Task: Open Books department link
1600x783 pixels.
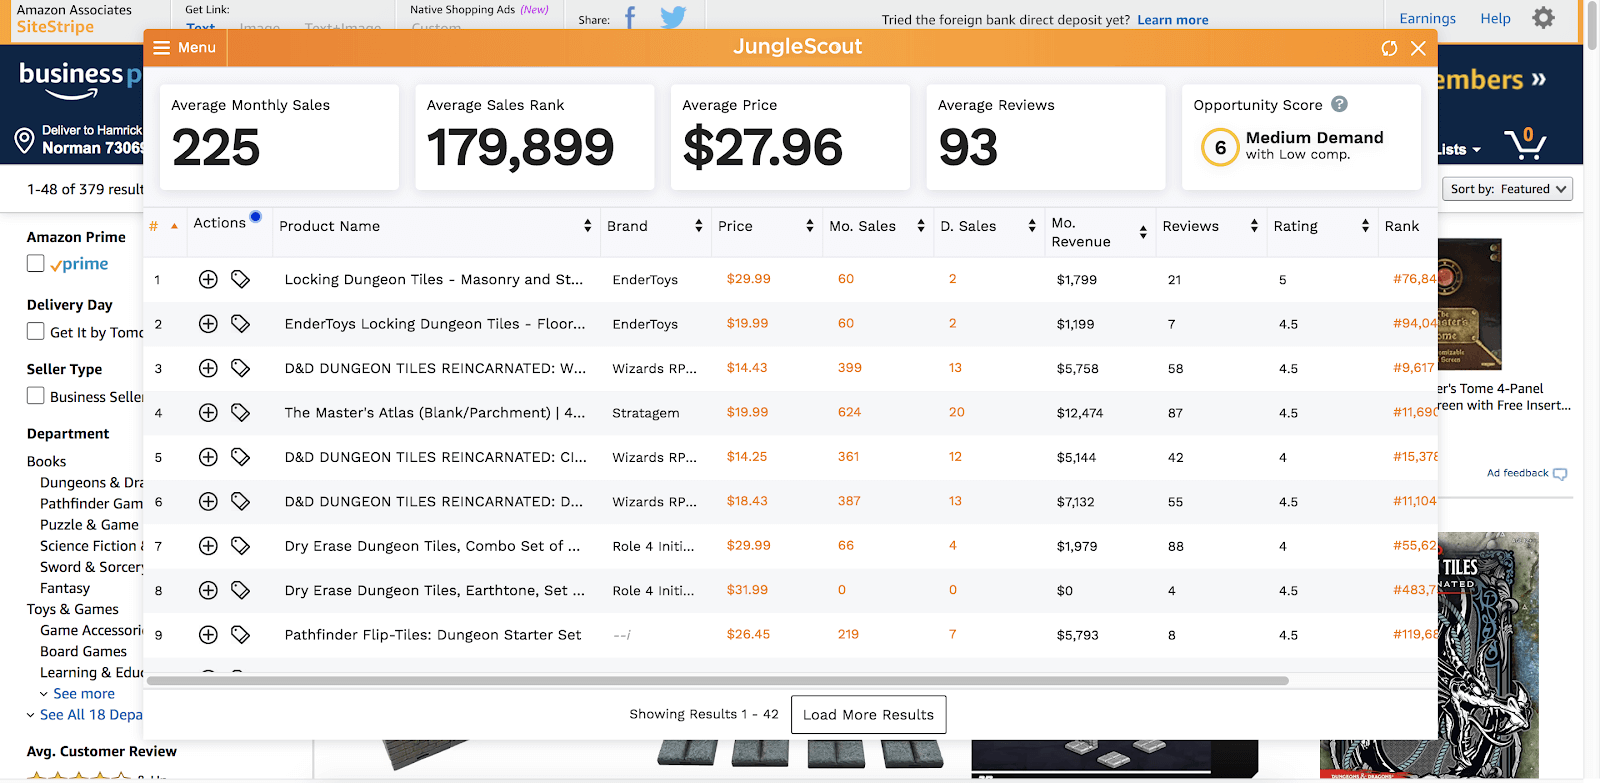Action: pos(46,461)
